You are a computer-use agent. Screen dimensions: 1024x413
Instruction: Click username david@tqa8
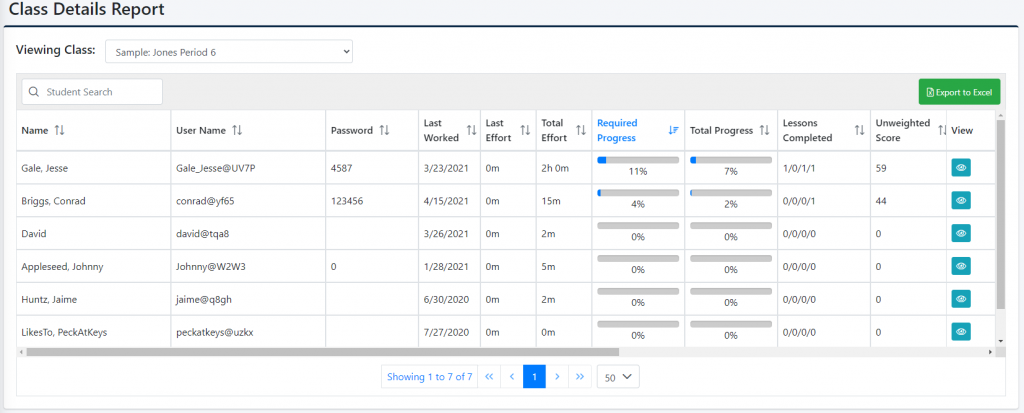202,233
